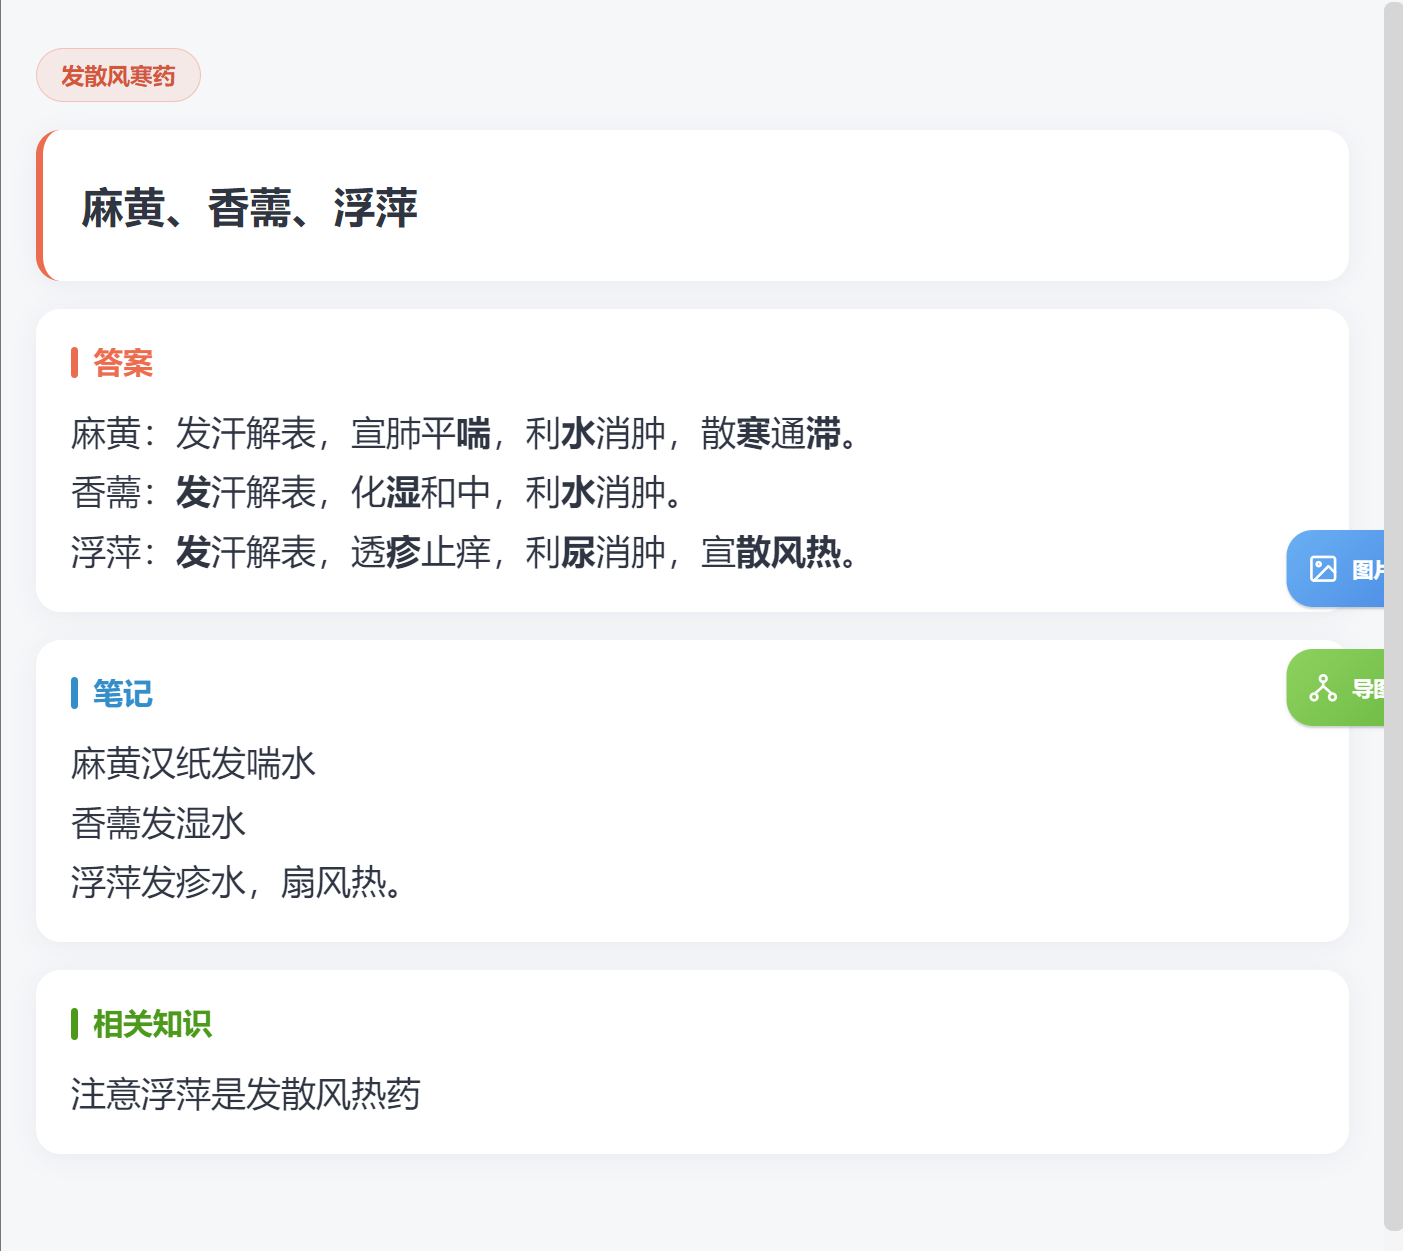Click the mind-map icon on green button
The width and height of the screenshot is (1403, 1251).
(1323, 688)
